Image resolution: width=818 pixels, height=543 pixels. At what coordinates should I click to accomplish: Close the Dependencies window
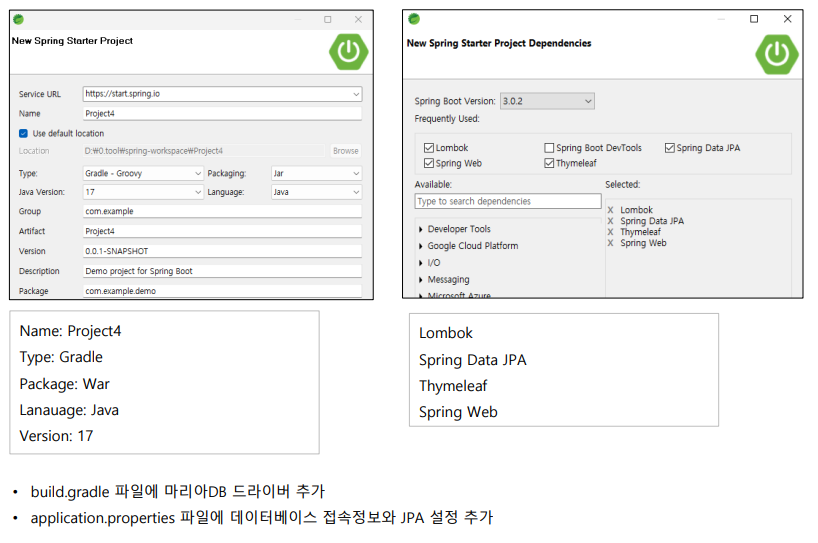coord(788,19)
